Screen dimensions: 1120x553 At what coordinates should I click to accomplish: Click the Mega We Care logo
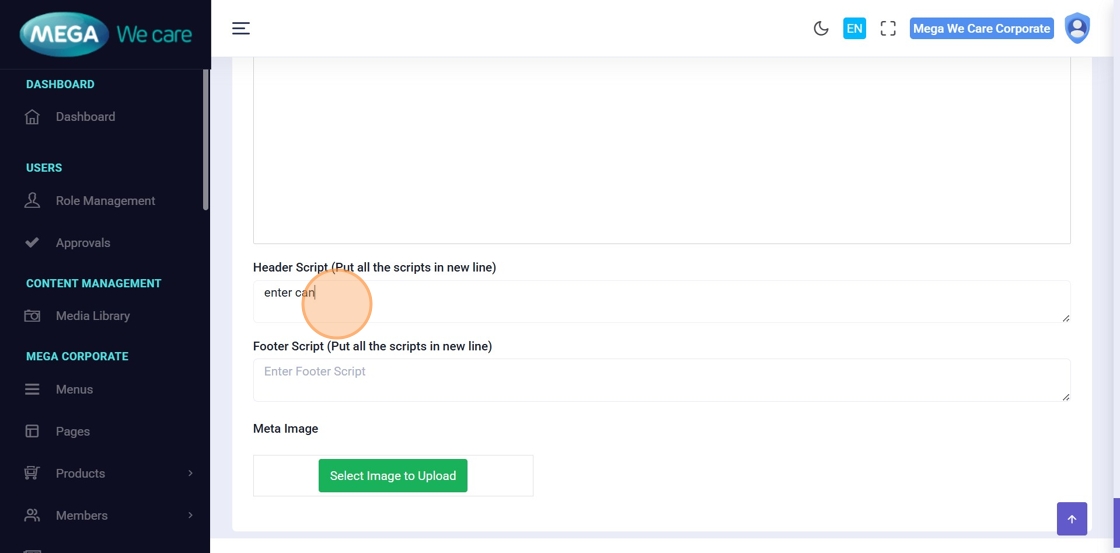[105, 35]
